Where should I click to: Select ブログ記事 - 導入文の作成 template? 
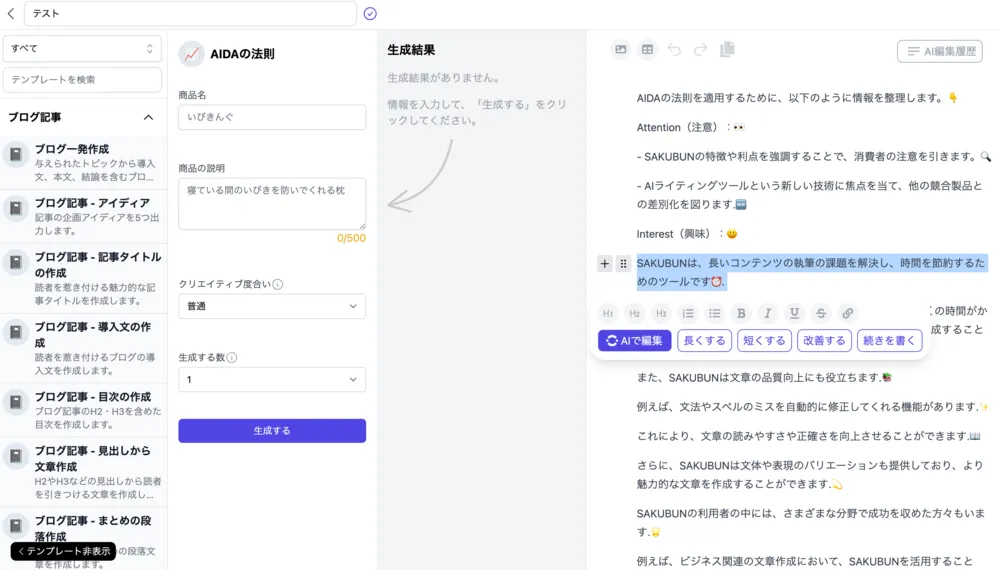coord(84,349)
